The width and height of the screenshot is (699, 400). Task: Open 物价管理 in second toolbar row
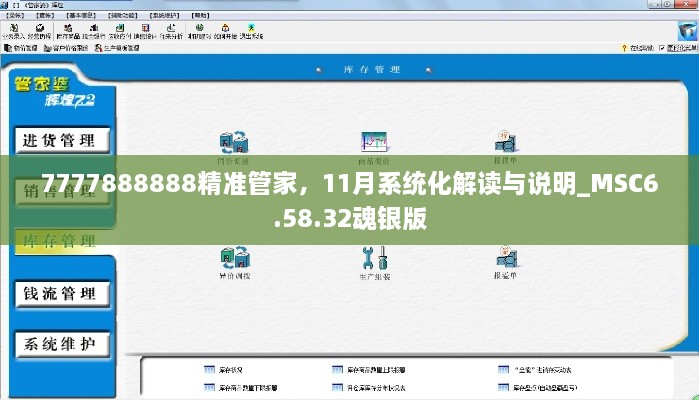click(21, 48)
